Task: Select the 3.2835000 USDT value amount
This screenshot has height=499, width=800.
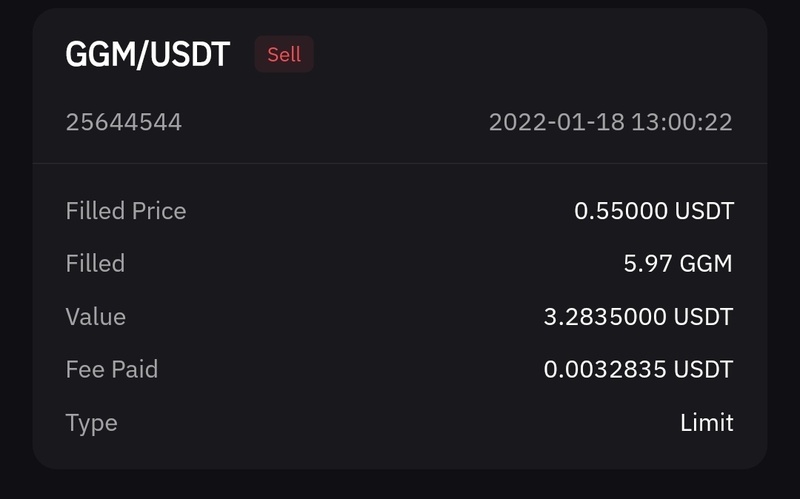Action: 638,317
